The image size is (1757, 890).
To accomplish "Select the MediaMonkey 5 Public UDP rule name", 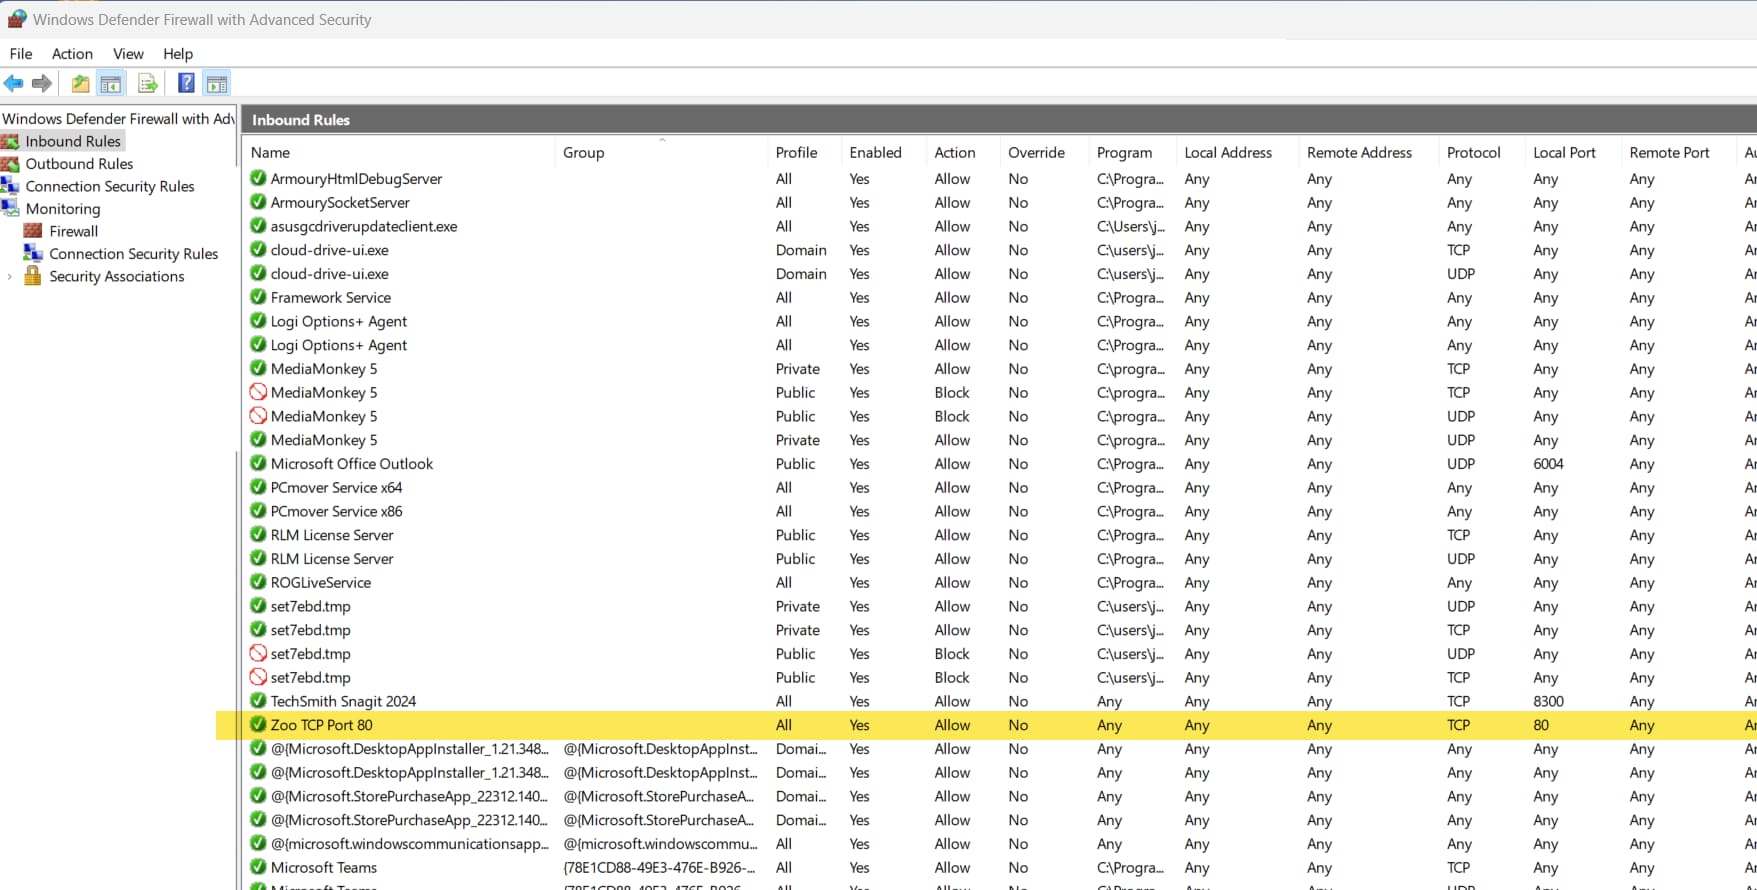I will [x=324, y=416].
